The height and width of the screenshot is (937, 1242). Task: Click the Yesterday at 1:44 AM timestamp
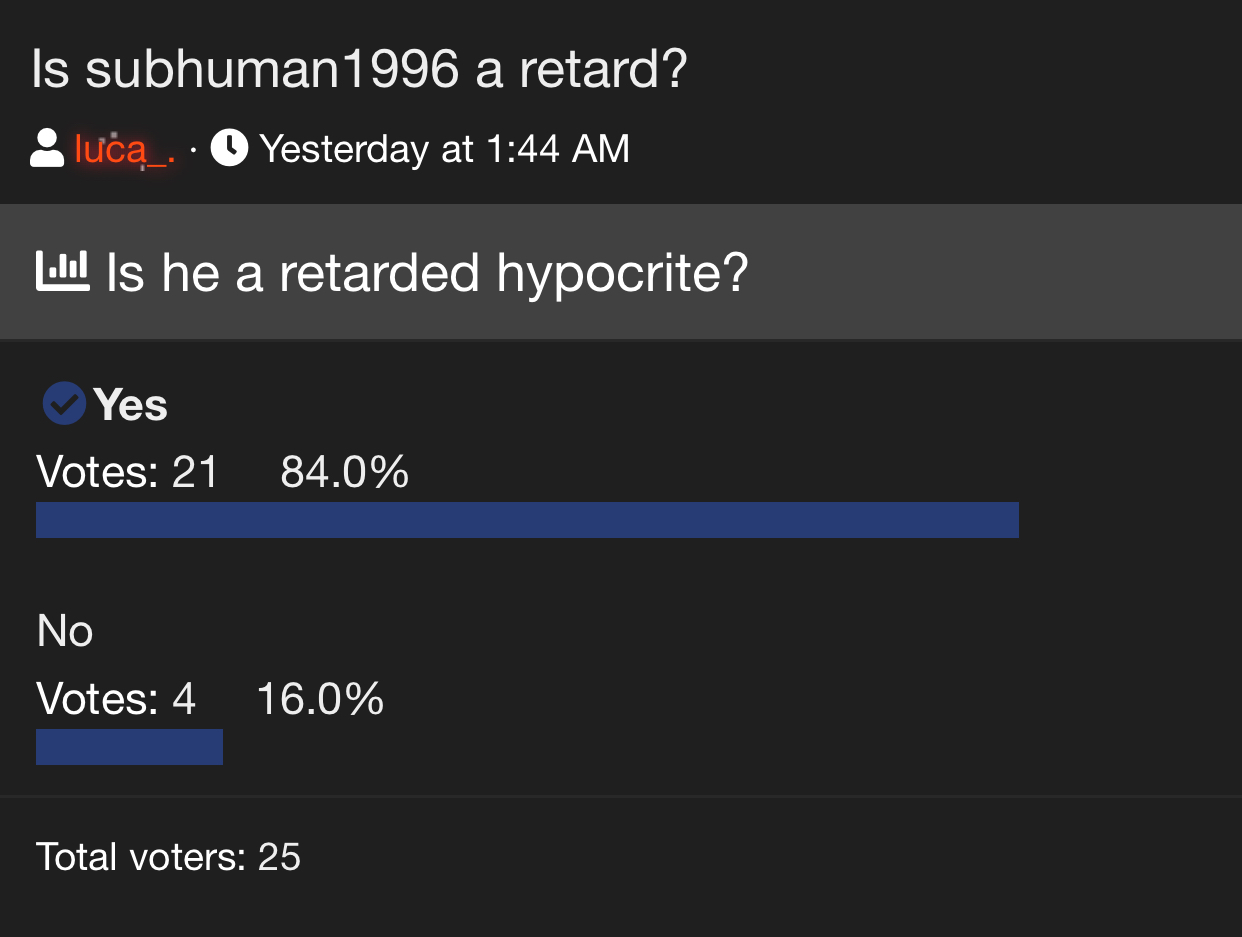(x=445, y=150)
